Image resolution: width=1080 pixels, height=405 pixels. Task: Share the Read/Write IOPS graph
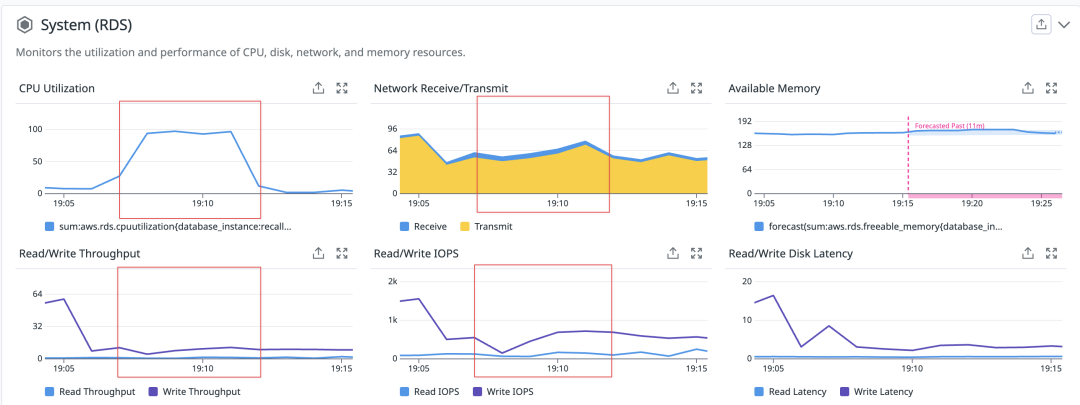(x=673, y=253)
